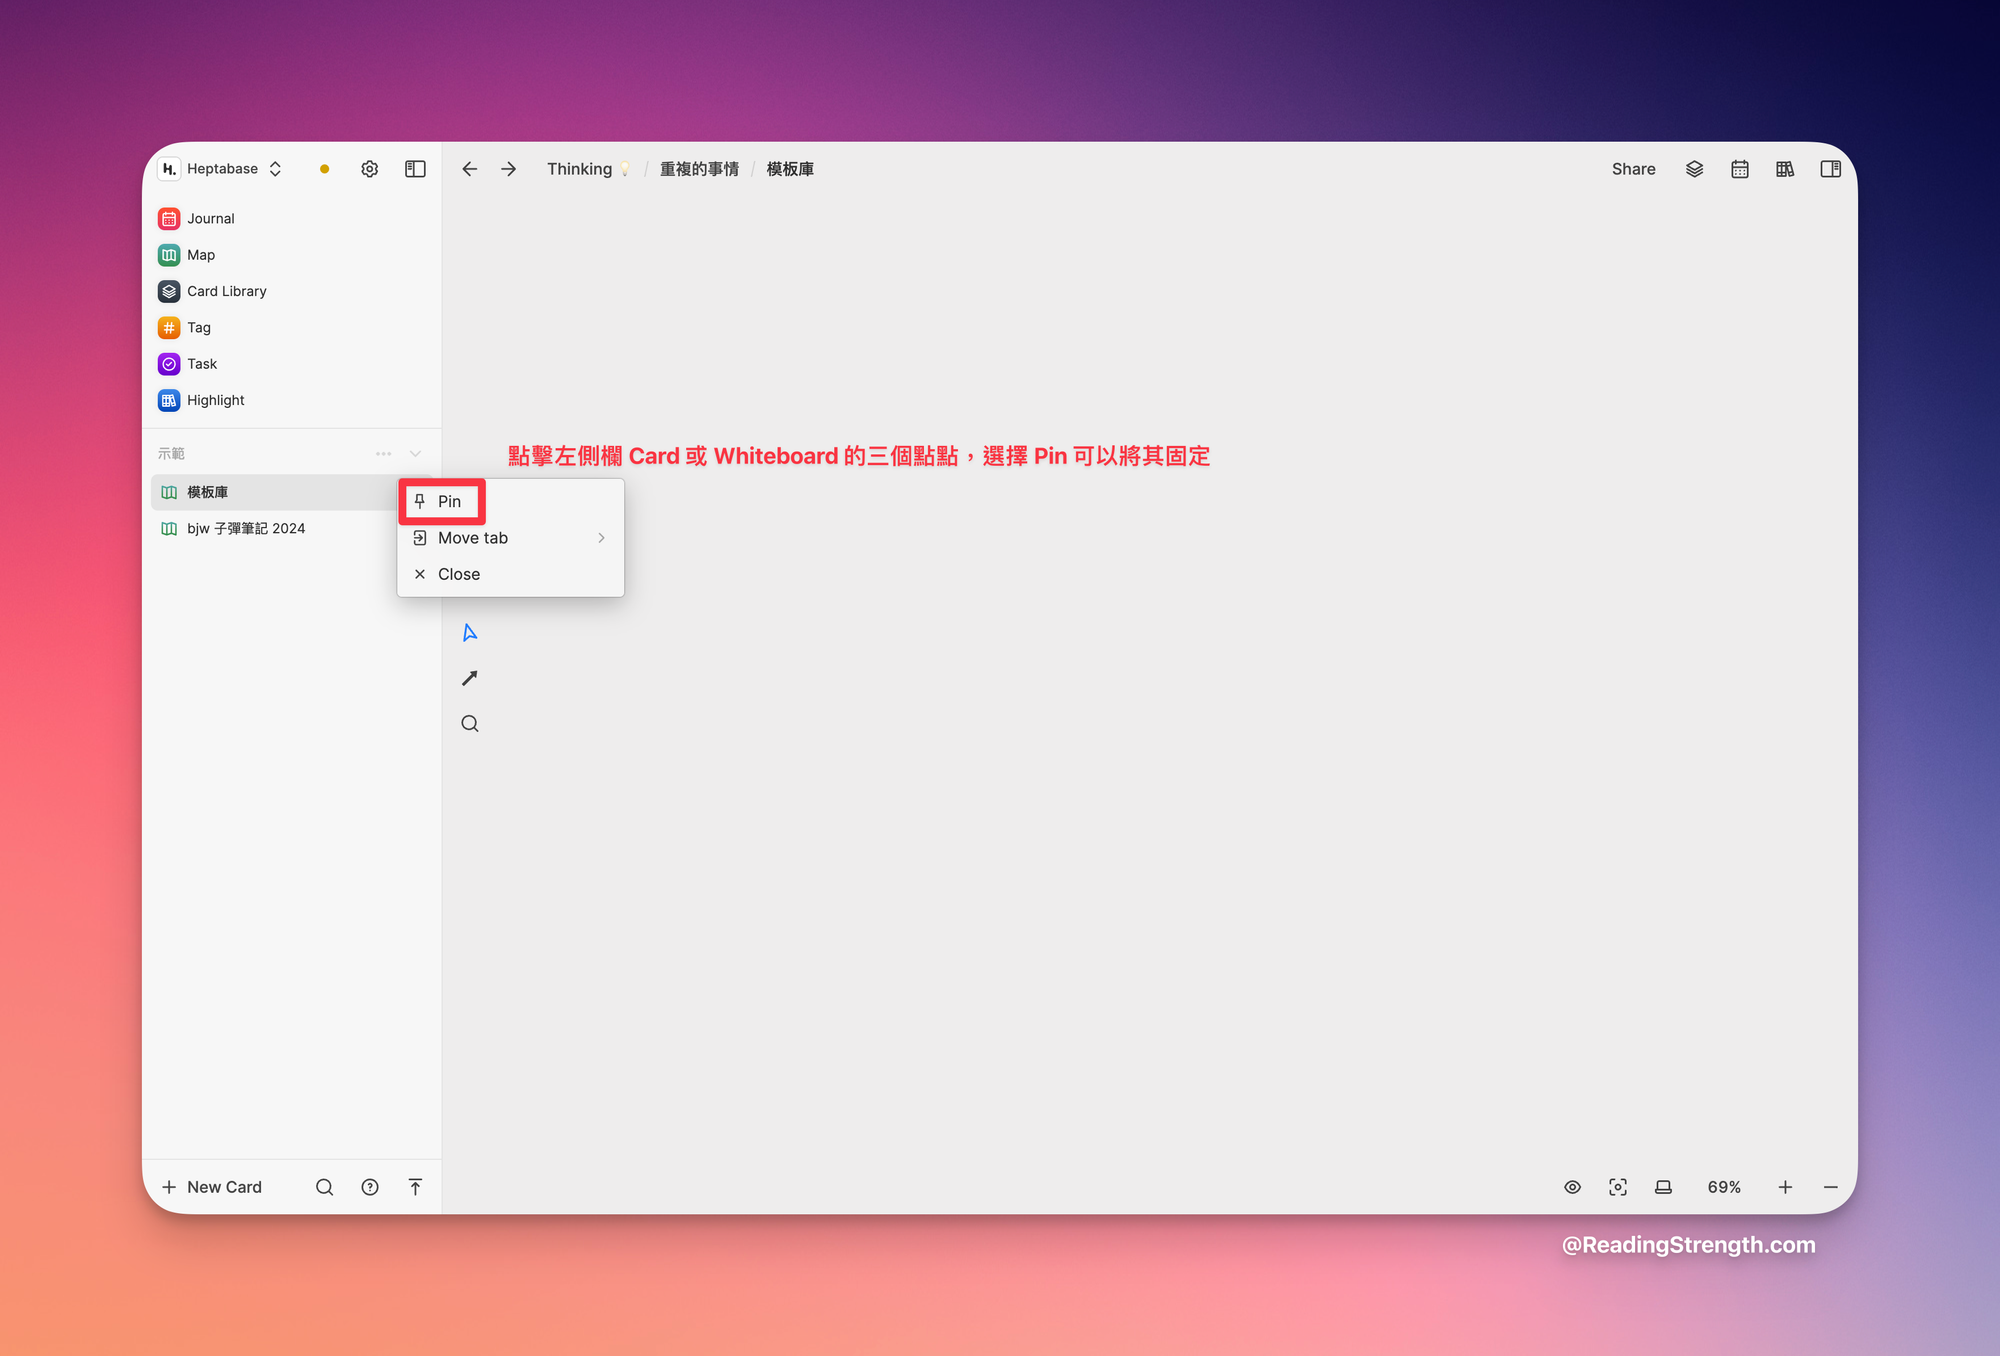Click the layers/stacks icon in toolbar
Viewport: 2000px width, 1356px height.
(1693, 168)
